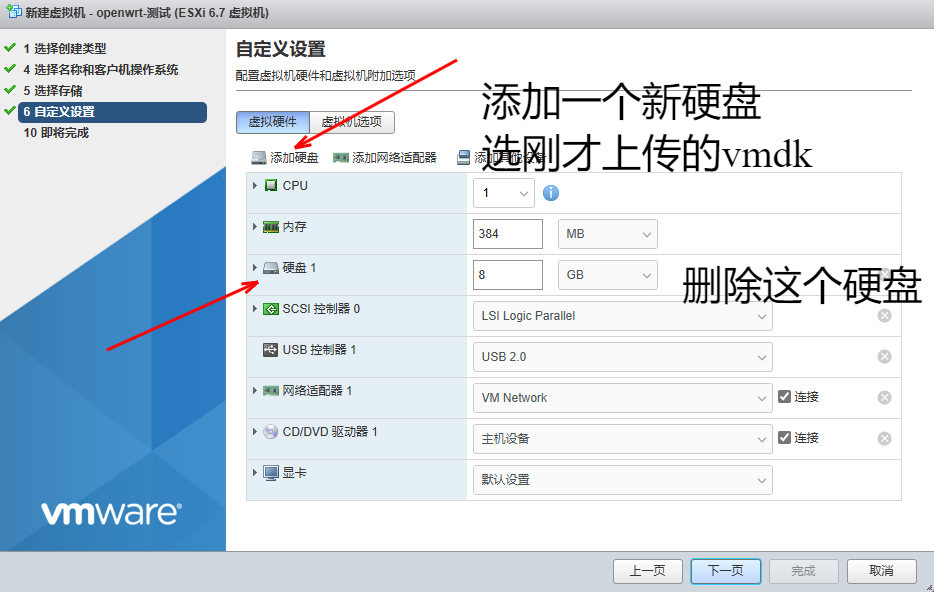
Task: Open the memory unit MB dropdown
Action: click(608, 234)
